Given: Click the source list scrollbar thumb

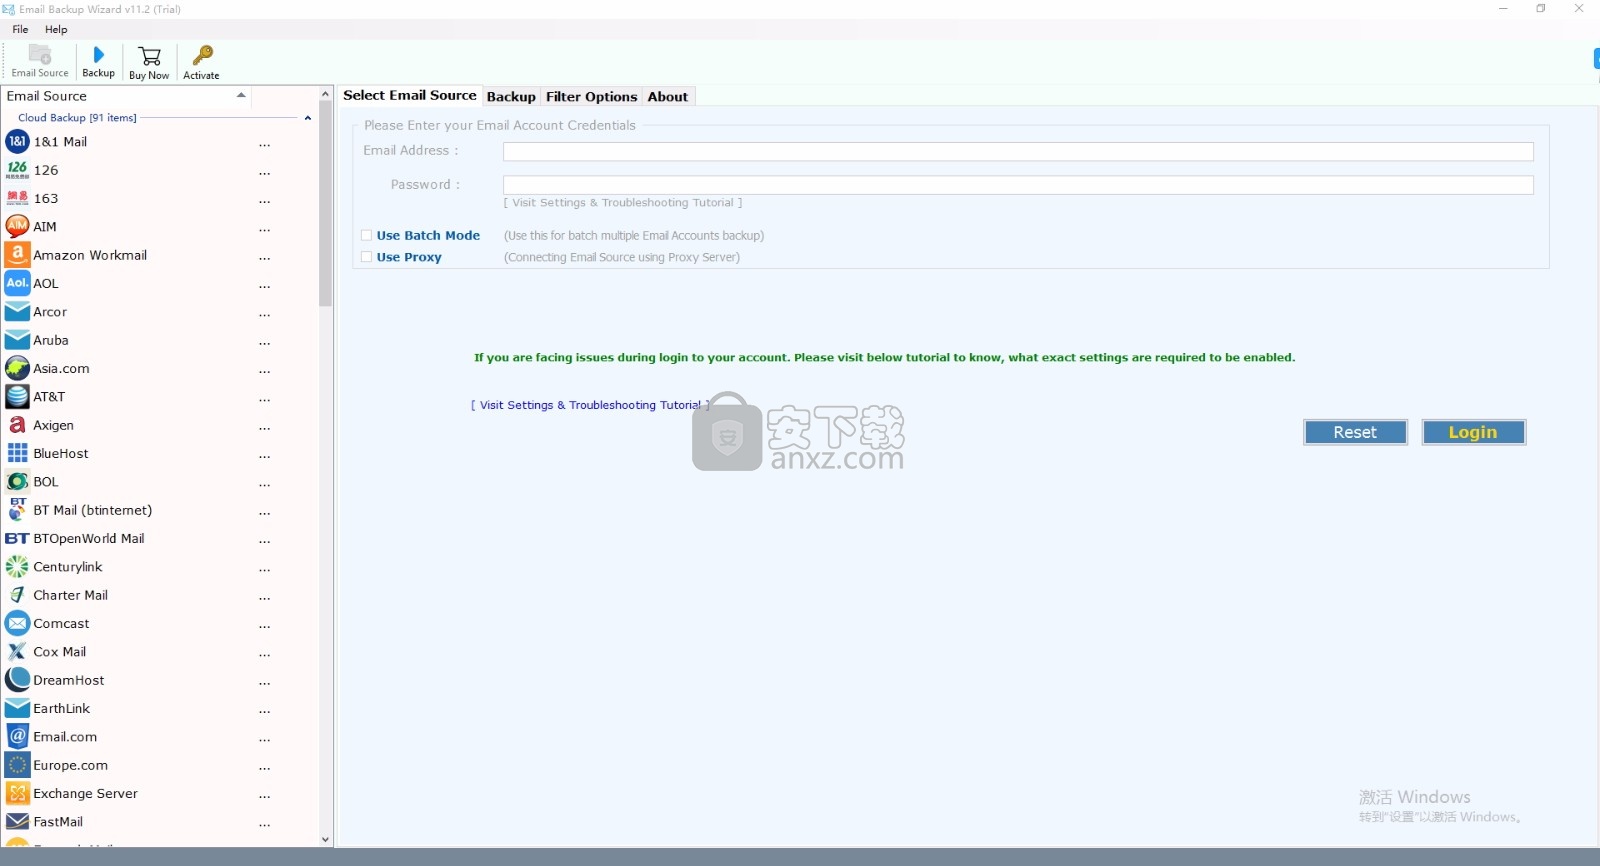Looking at the screenshot, I should [325, 204].
